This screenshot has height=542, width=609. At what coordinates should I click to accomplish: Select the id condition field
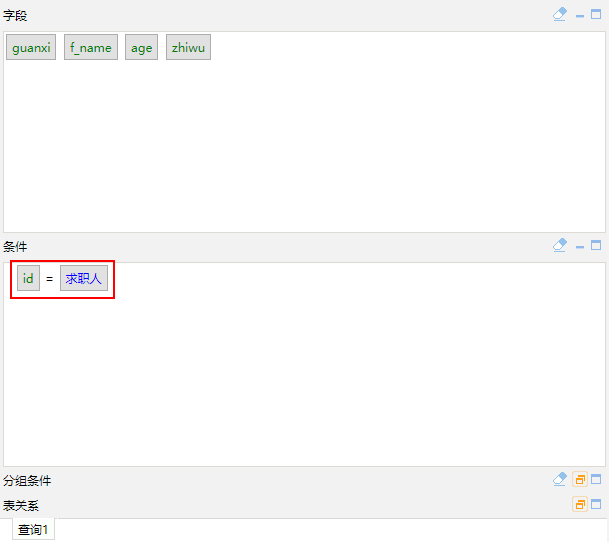tap(28, 278)
